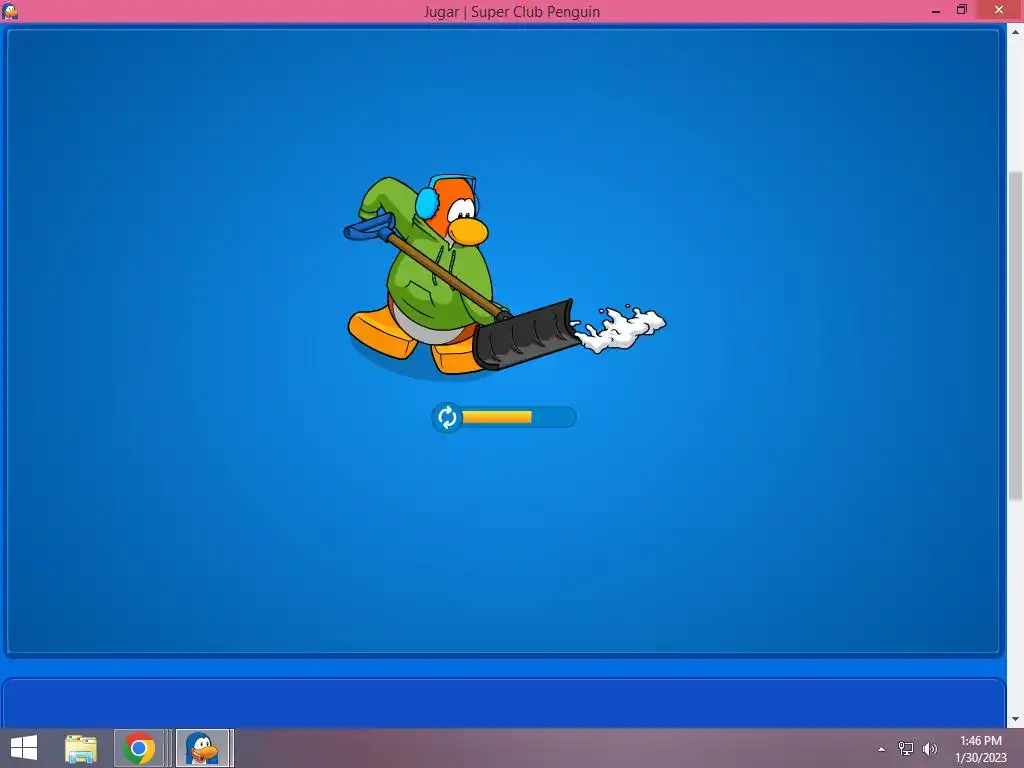This screenshot has height=768, width=1024.
Task: Show hidden system tray icons arrow
Action: [x=882, y=749]
